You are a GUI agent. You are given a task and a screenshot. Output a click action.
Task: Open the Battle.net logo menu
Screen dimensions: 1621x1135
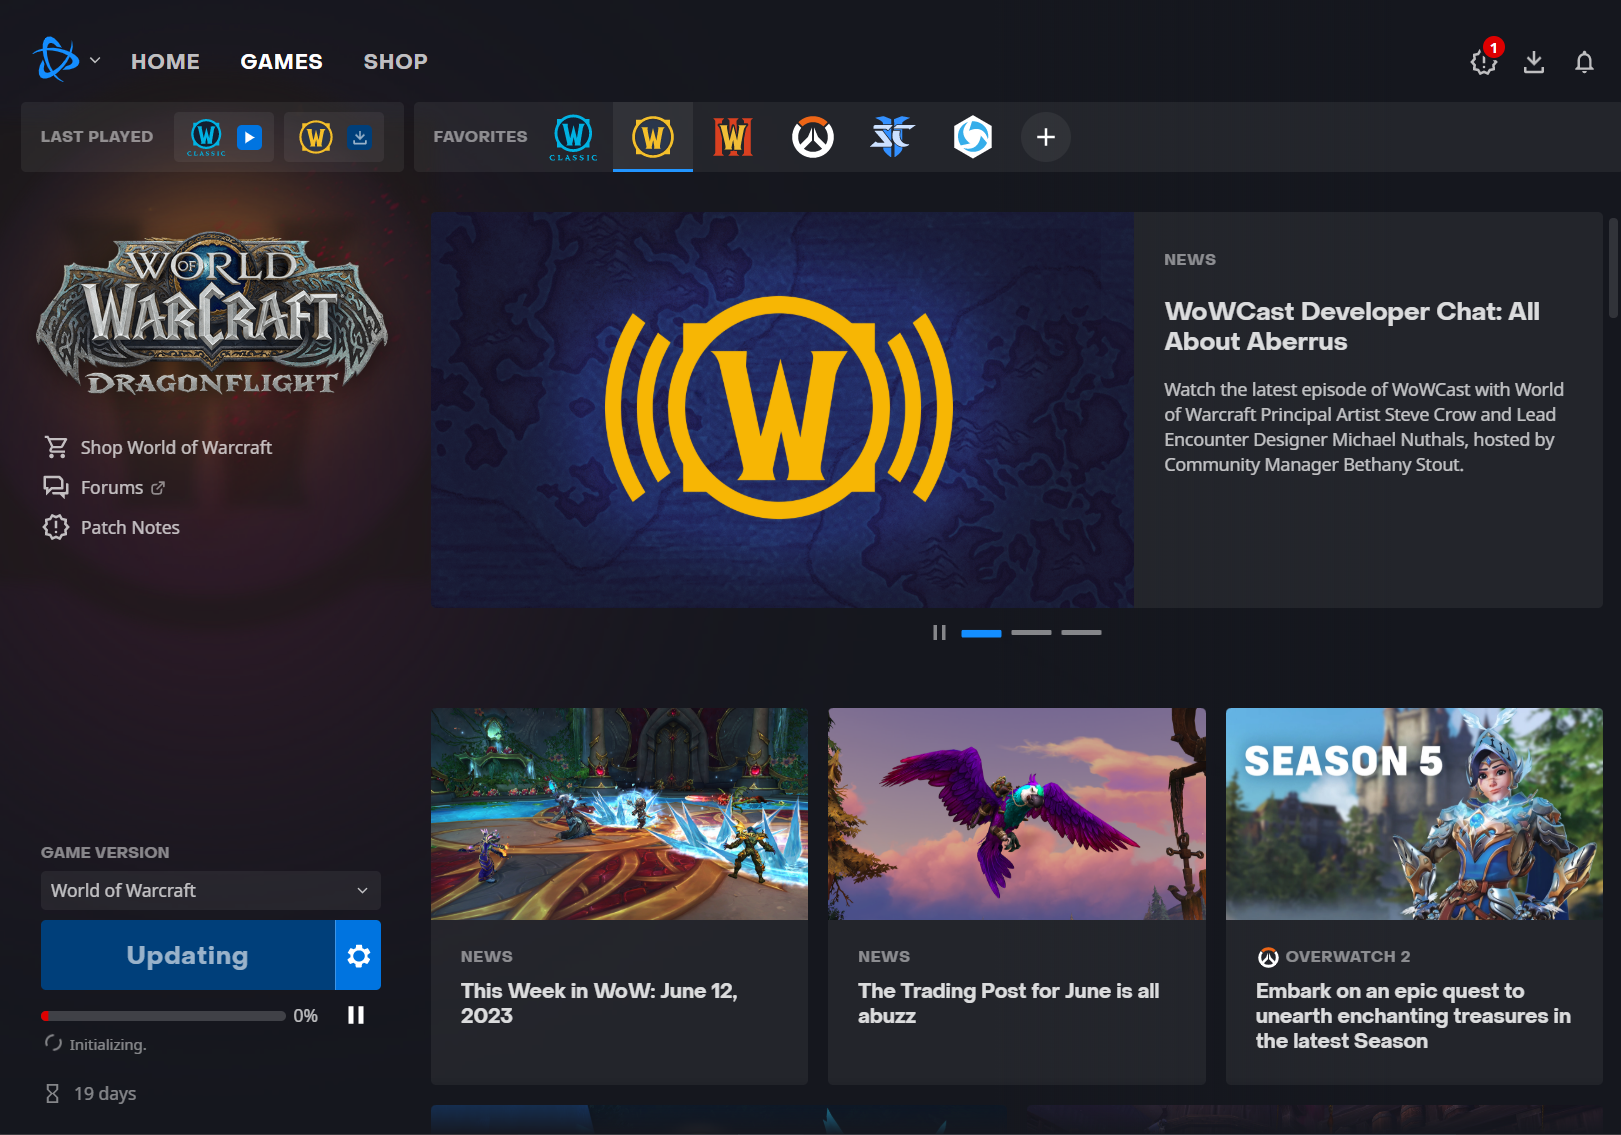coord(56,60)
